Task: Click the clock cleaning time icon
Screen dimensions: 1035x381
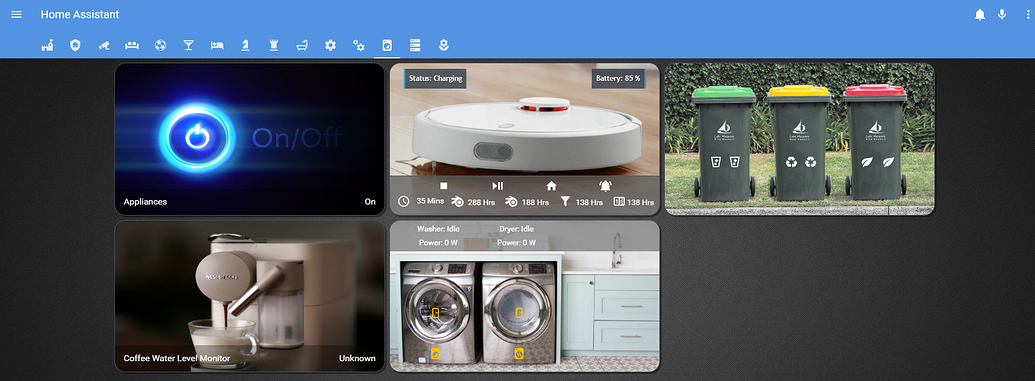Action: coord(404,201)
